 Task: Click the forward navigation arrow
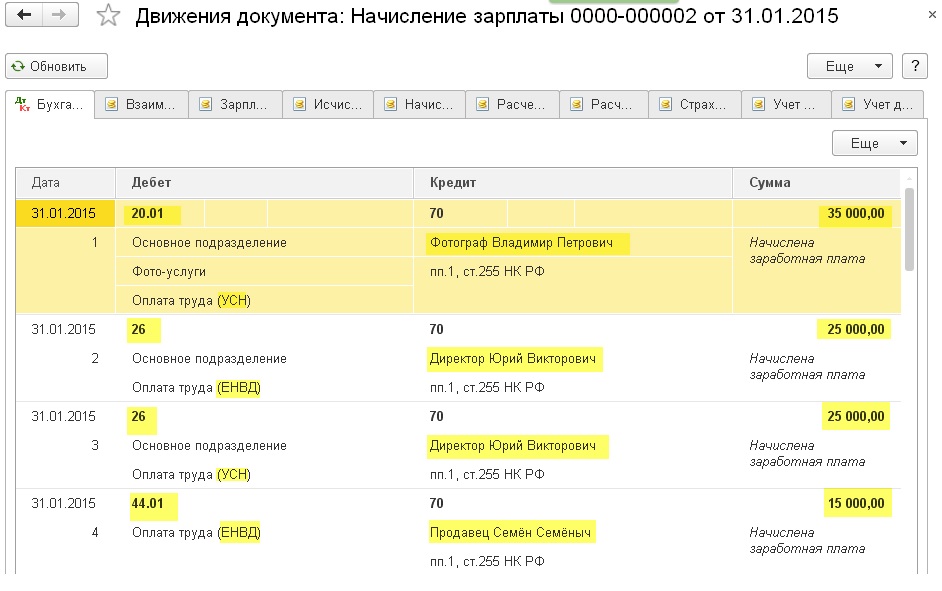(60, 14)
